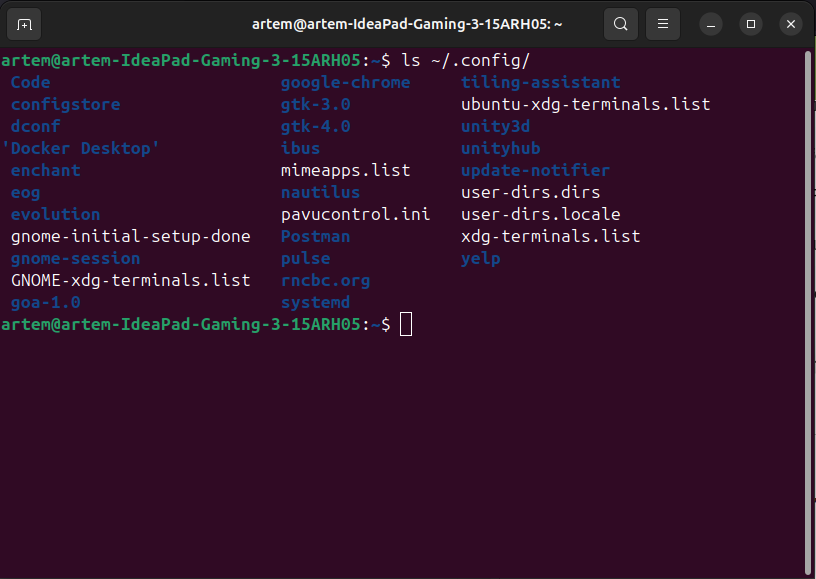Close the terminal window
Image resolution: width=816 pixels, height=579 pixels.
(790, 23)
